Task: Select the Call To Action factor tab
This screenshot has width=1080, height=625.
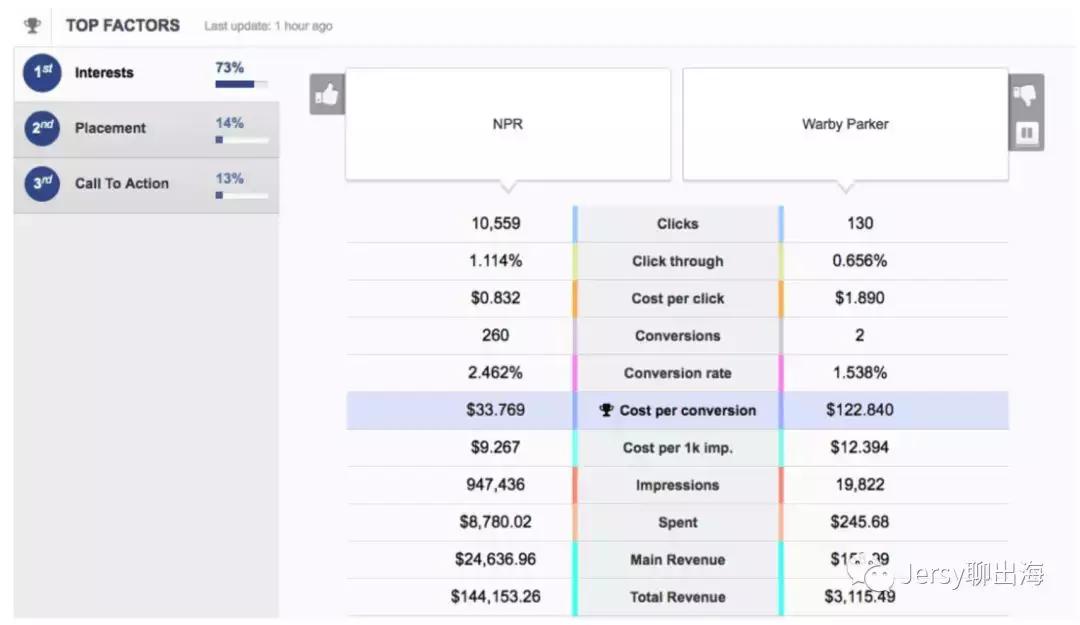Action: pos(146,185)
